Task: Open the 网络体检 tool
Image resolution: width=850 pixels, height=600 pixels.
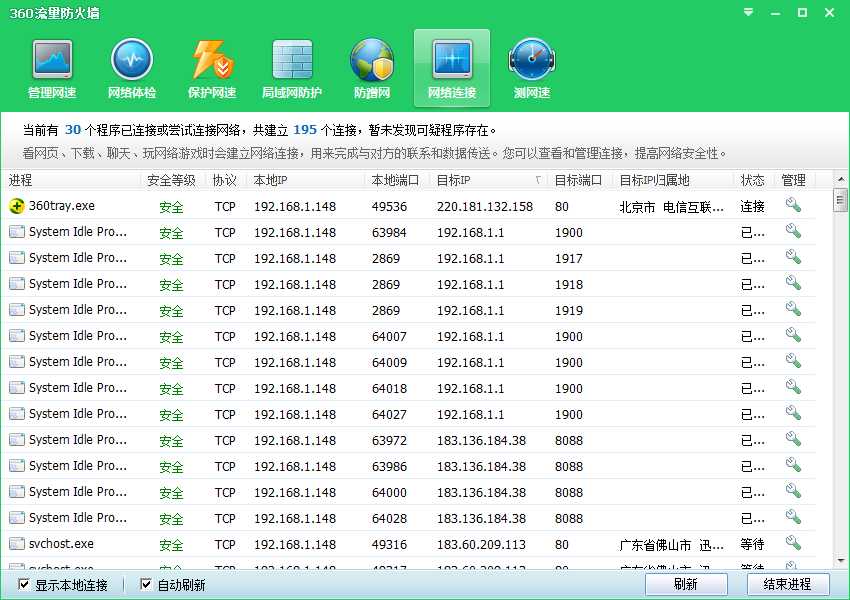Action: [x=132, y=69]
